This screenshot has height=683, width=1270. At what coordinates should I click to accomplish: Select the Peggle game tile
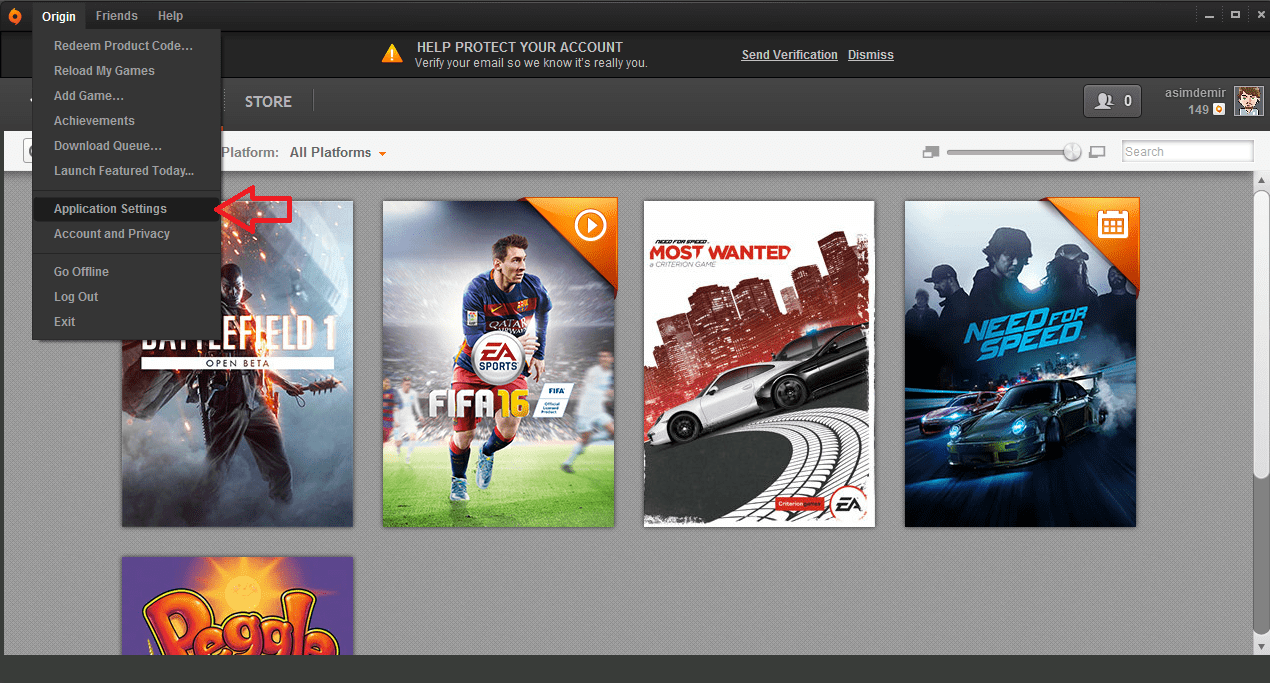[237, 606]
